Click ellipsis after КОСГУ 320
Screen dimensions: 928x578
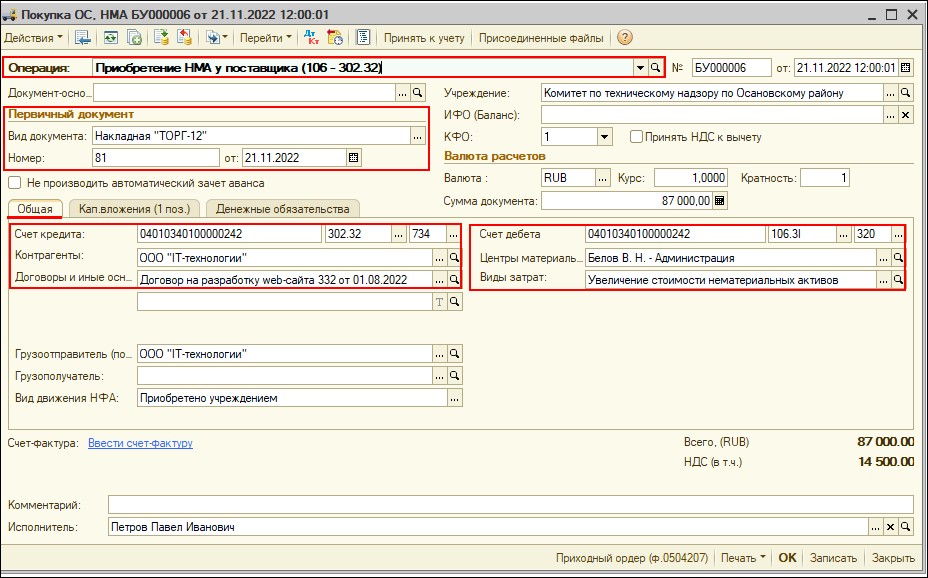[898, 234]
